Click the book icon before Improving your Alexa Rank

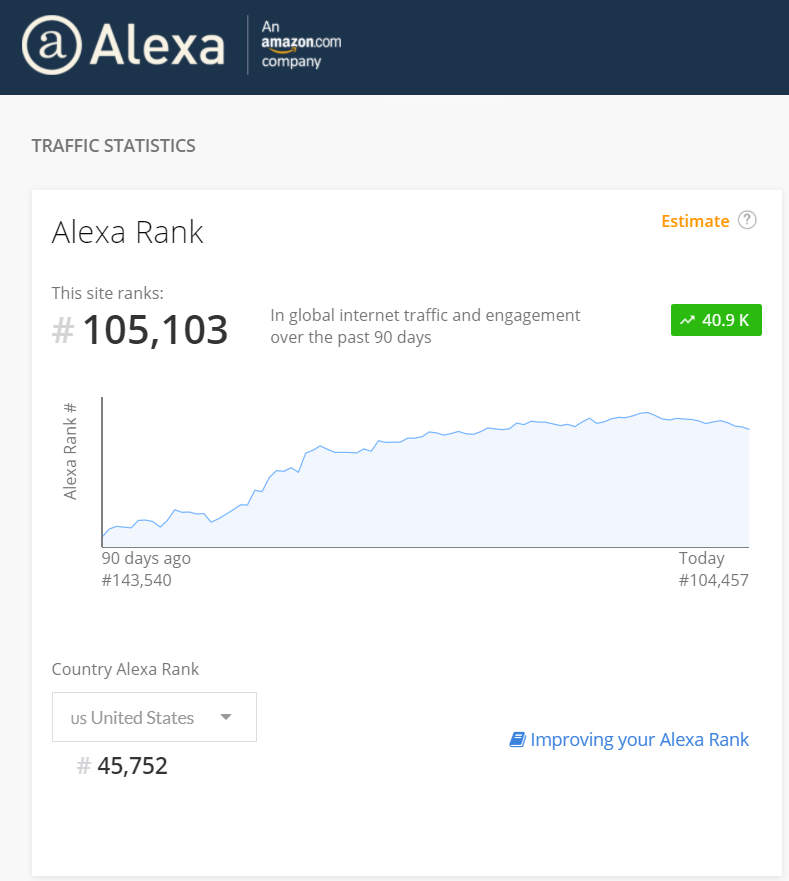[518, 739]
